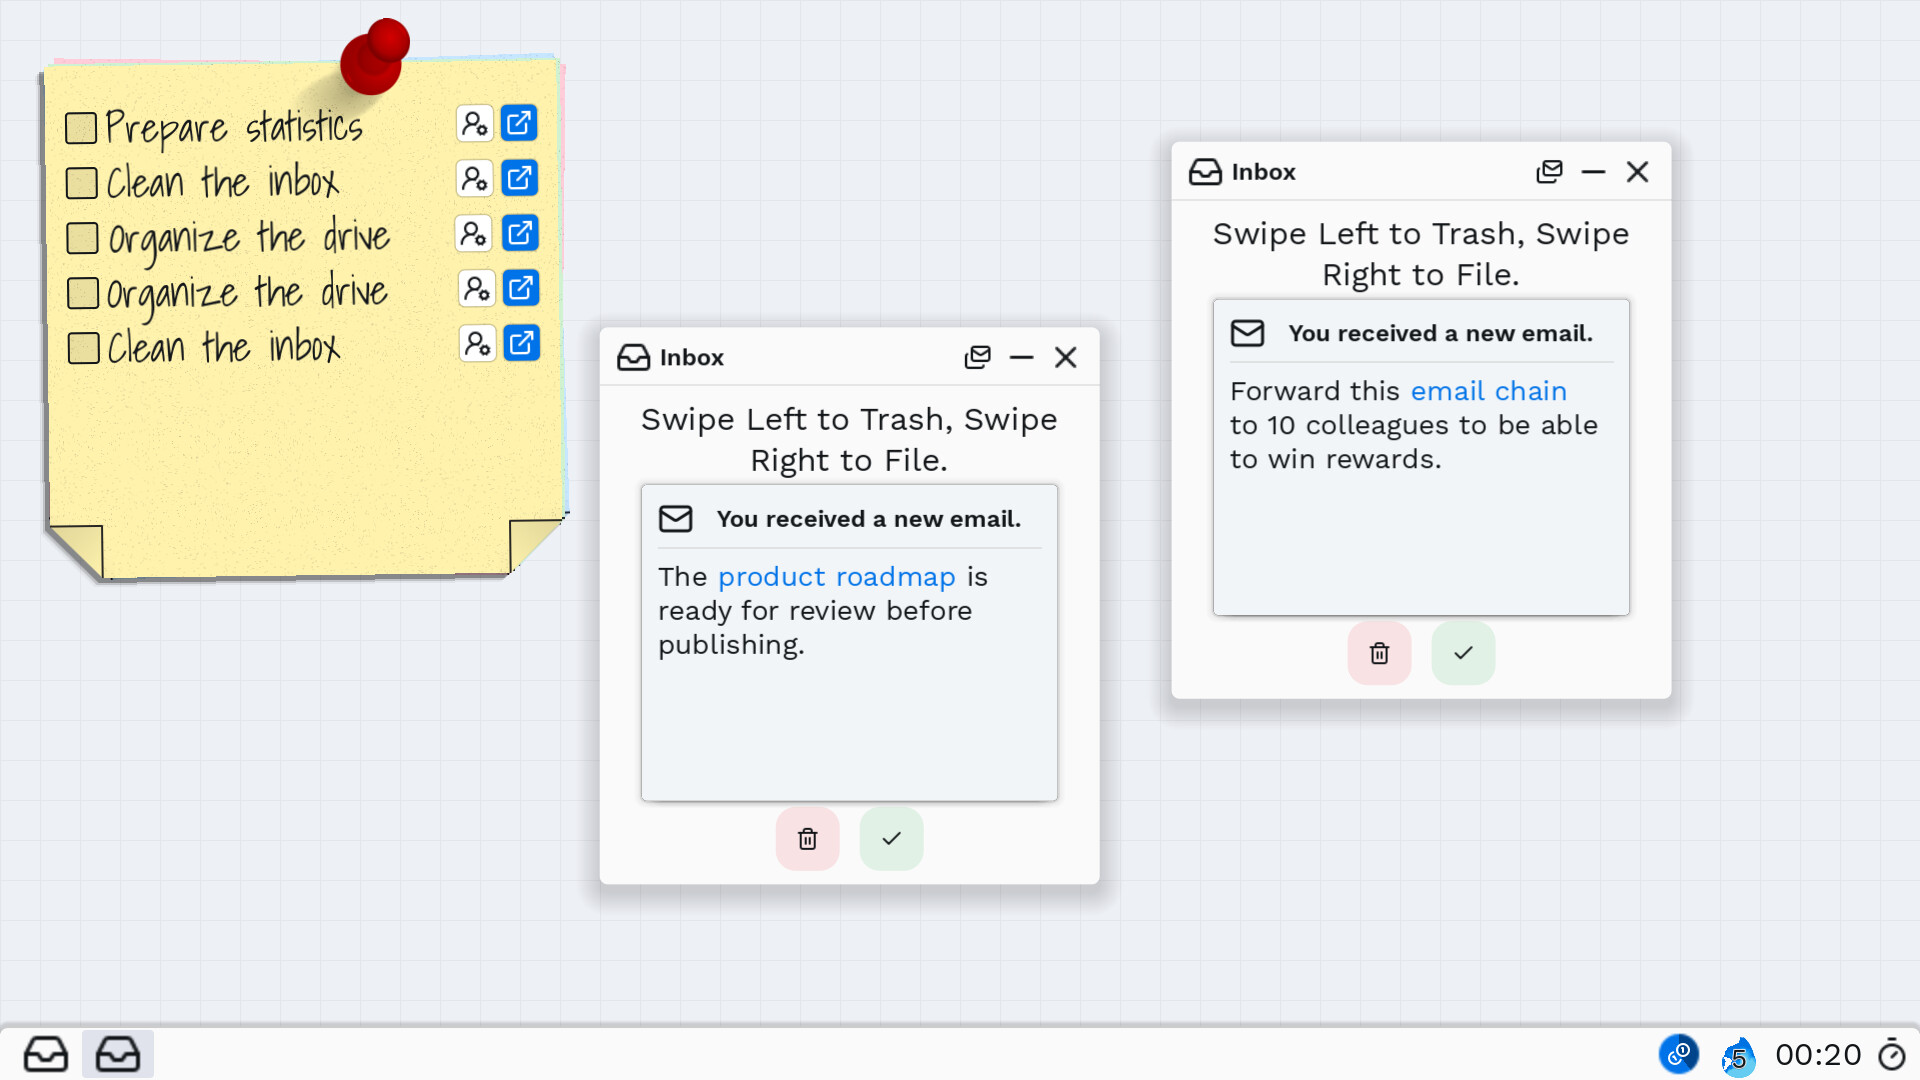Assign user for Prepare statistics task
The image size is (1920, 1080).
point(475,123)
